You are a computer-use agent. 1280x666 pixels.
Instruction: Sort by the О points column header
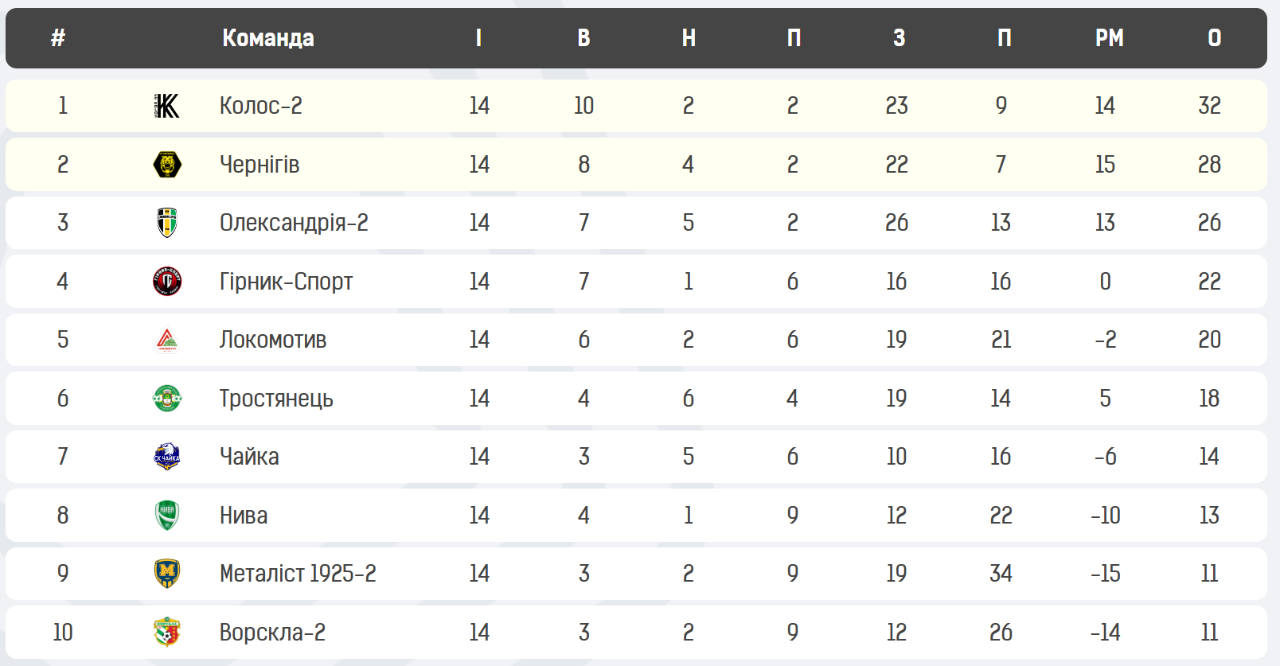click(1214, 38)
